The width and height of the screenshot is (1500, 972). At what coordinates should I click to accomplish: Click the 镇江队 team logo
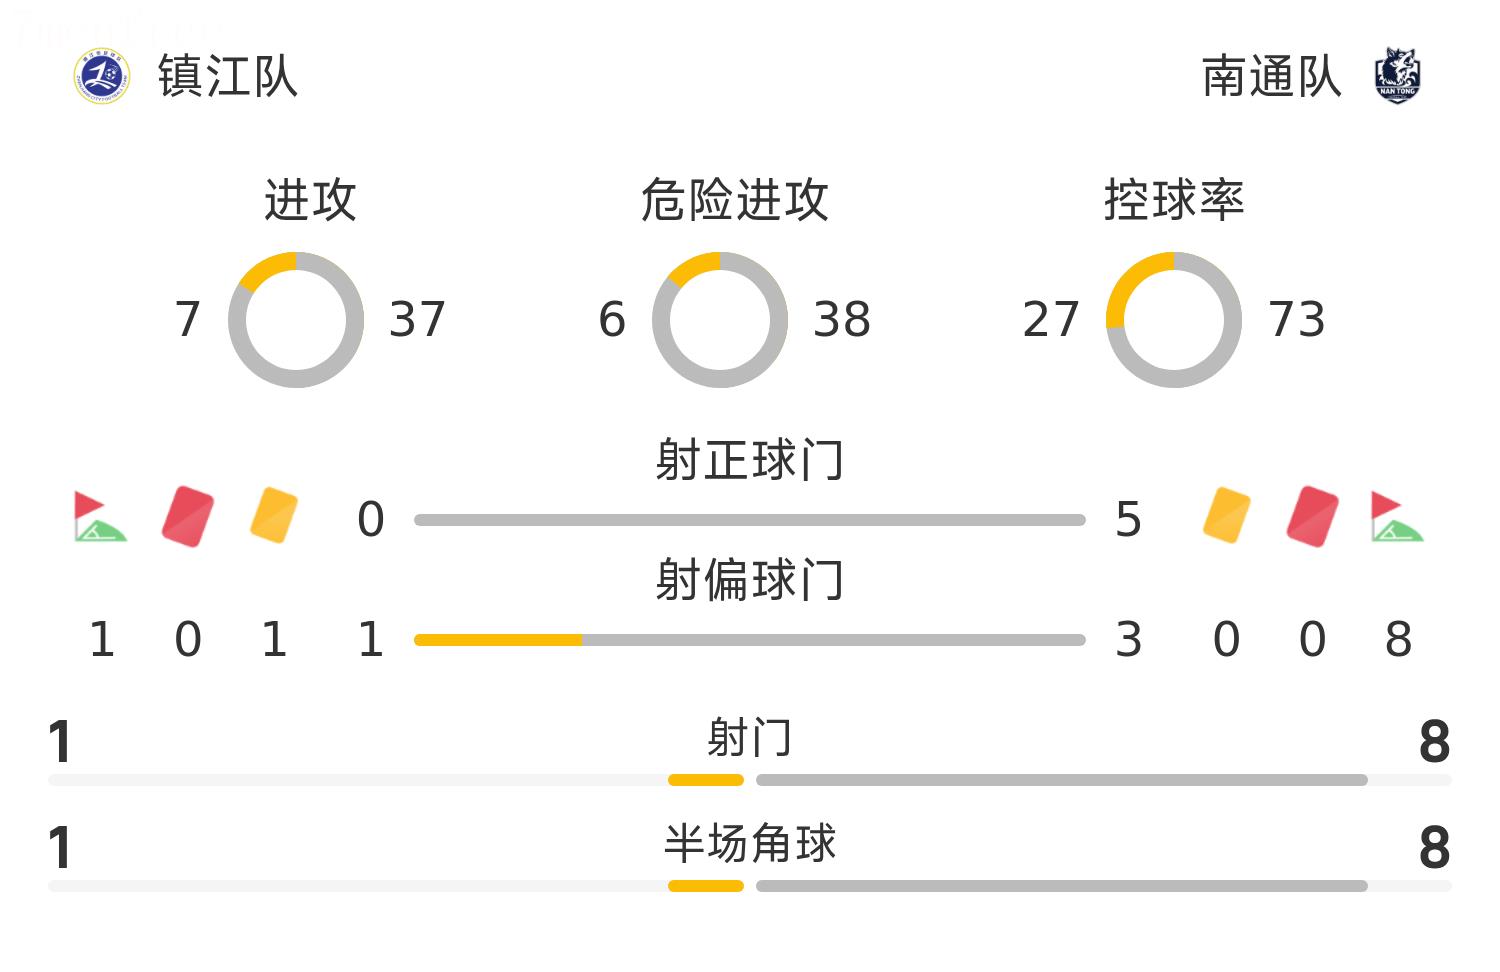pyautogui.click(x=102, y=76)
